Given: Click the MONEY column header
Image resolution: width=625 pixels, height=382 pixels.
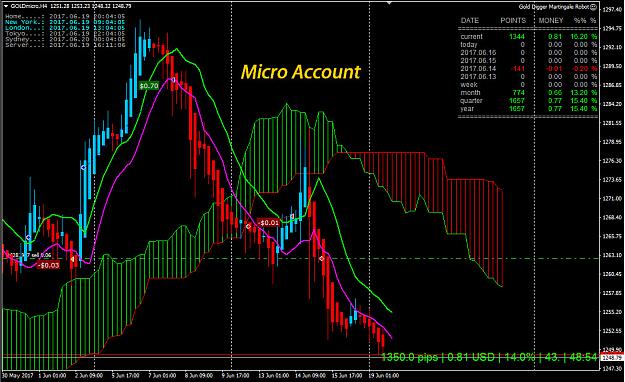Looking at the screenshot, I should pos(551,20).
